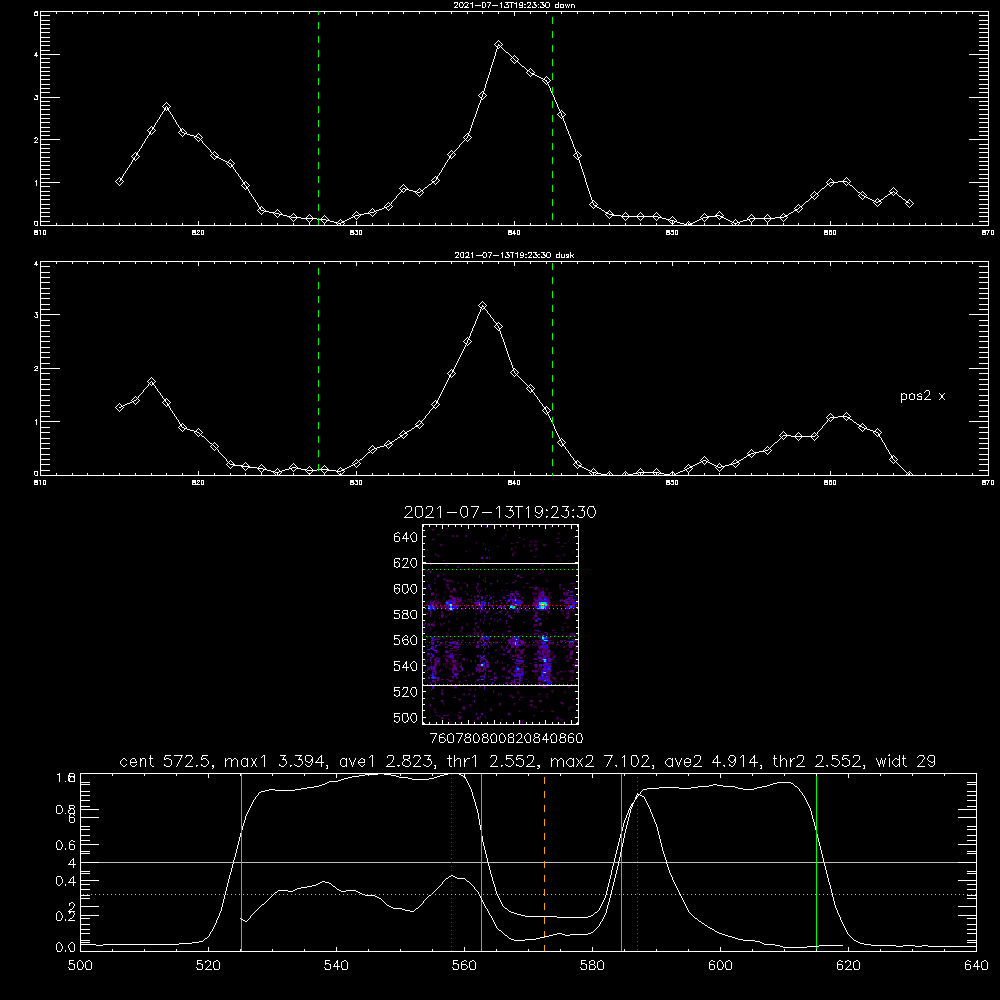Click the spectrogram y-axis label 560
1000x1000 pixels.
[406, 640]
